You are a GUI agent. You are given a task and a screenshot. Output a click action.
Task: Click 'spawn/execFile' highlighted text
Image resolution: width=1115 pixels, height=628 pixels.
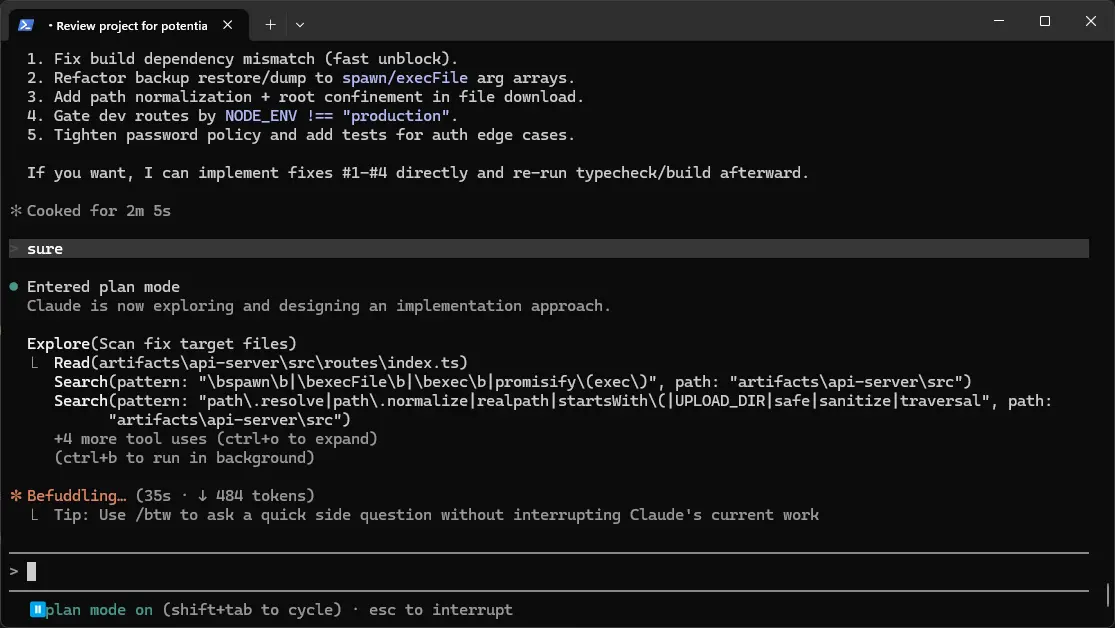point(405,78)
